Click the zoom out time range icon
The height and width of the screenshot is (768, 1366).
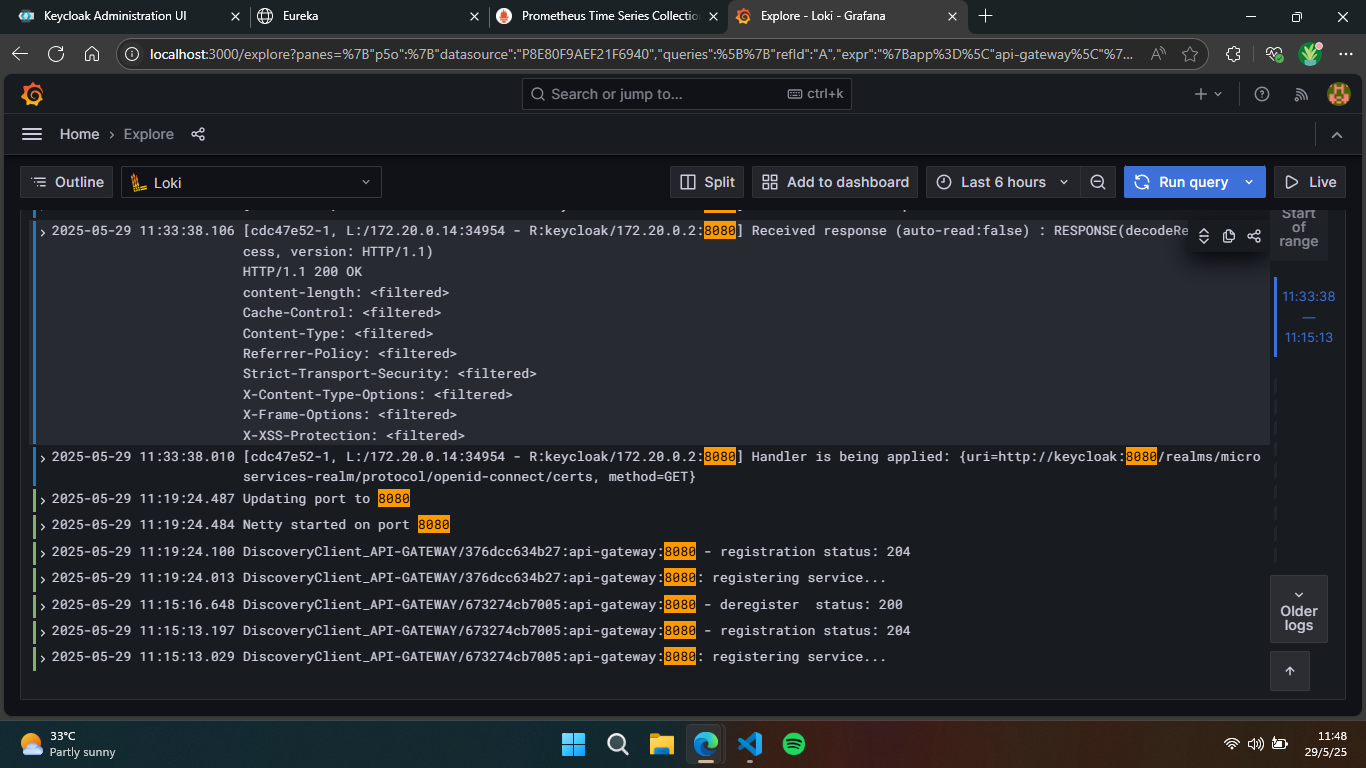tap(1097, 182)
